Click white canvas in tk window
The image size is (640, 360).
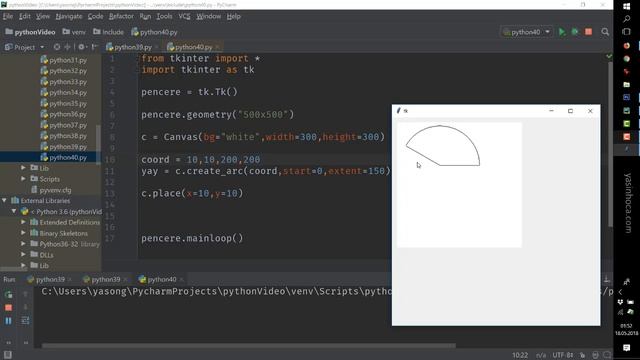pos(459,184)
